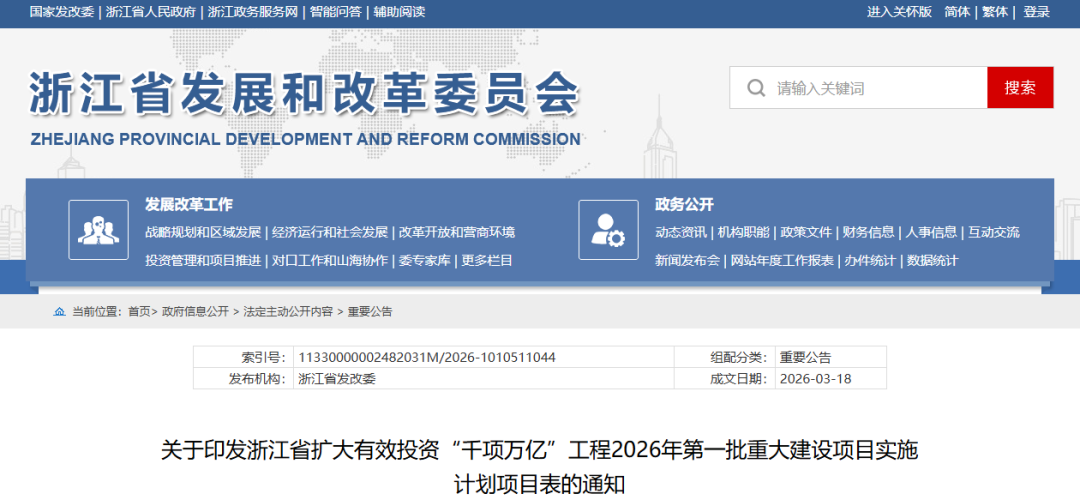
Task: Click the magnifier icon in search box
Action: tap(756, 88)
